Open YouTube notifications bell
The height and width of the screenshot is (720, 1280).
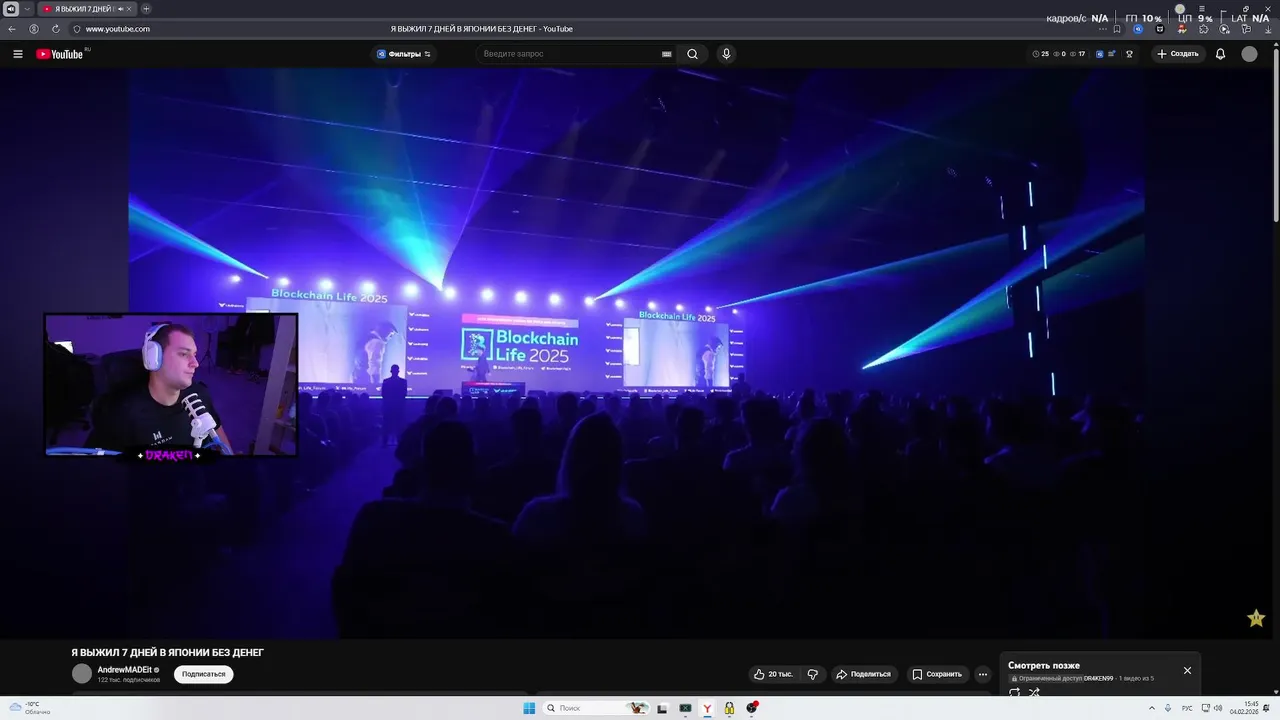point(1220,54)
